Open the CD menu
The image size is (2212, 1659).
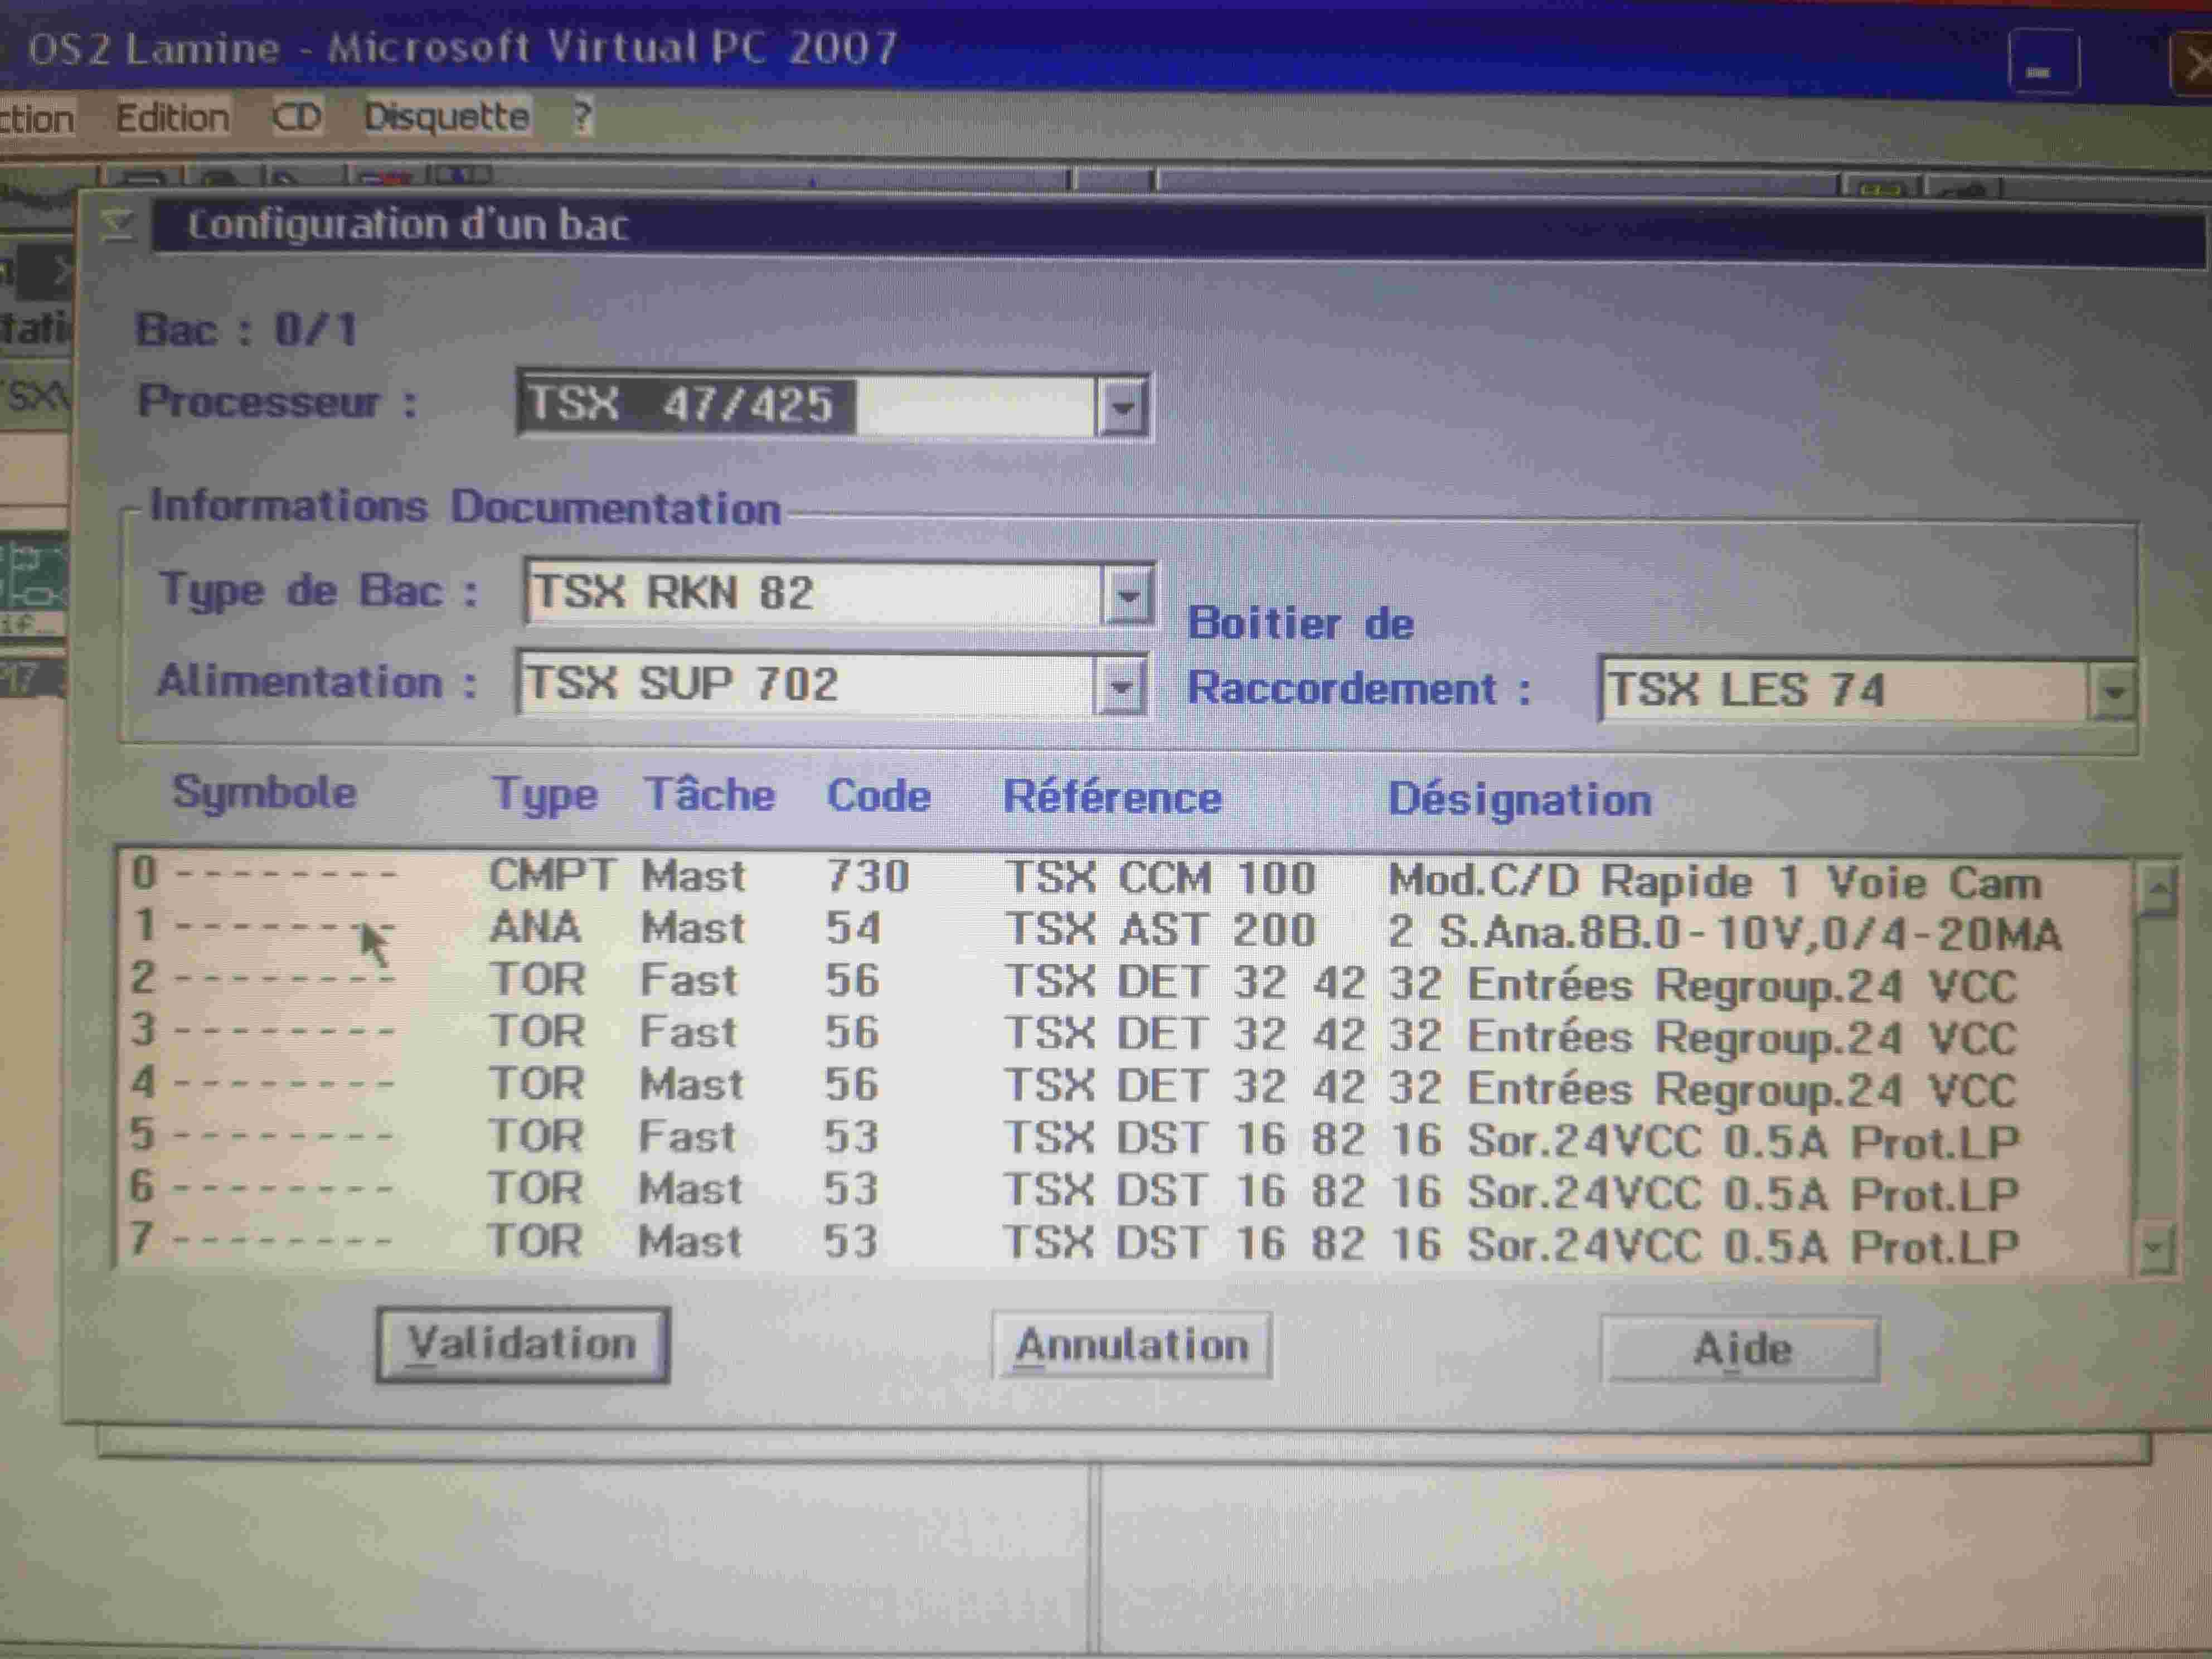pyautogui.click(x=297, y=117)
